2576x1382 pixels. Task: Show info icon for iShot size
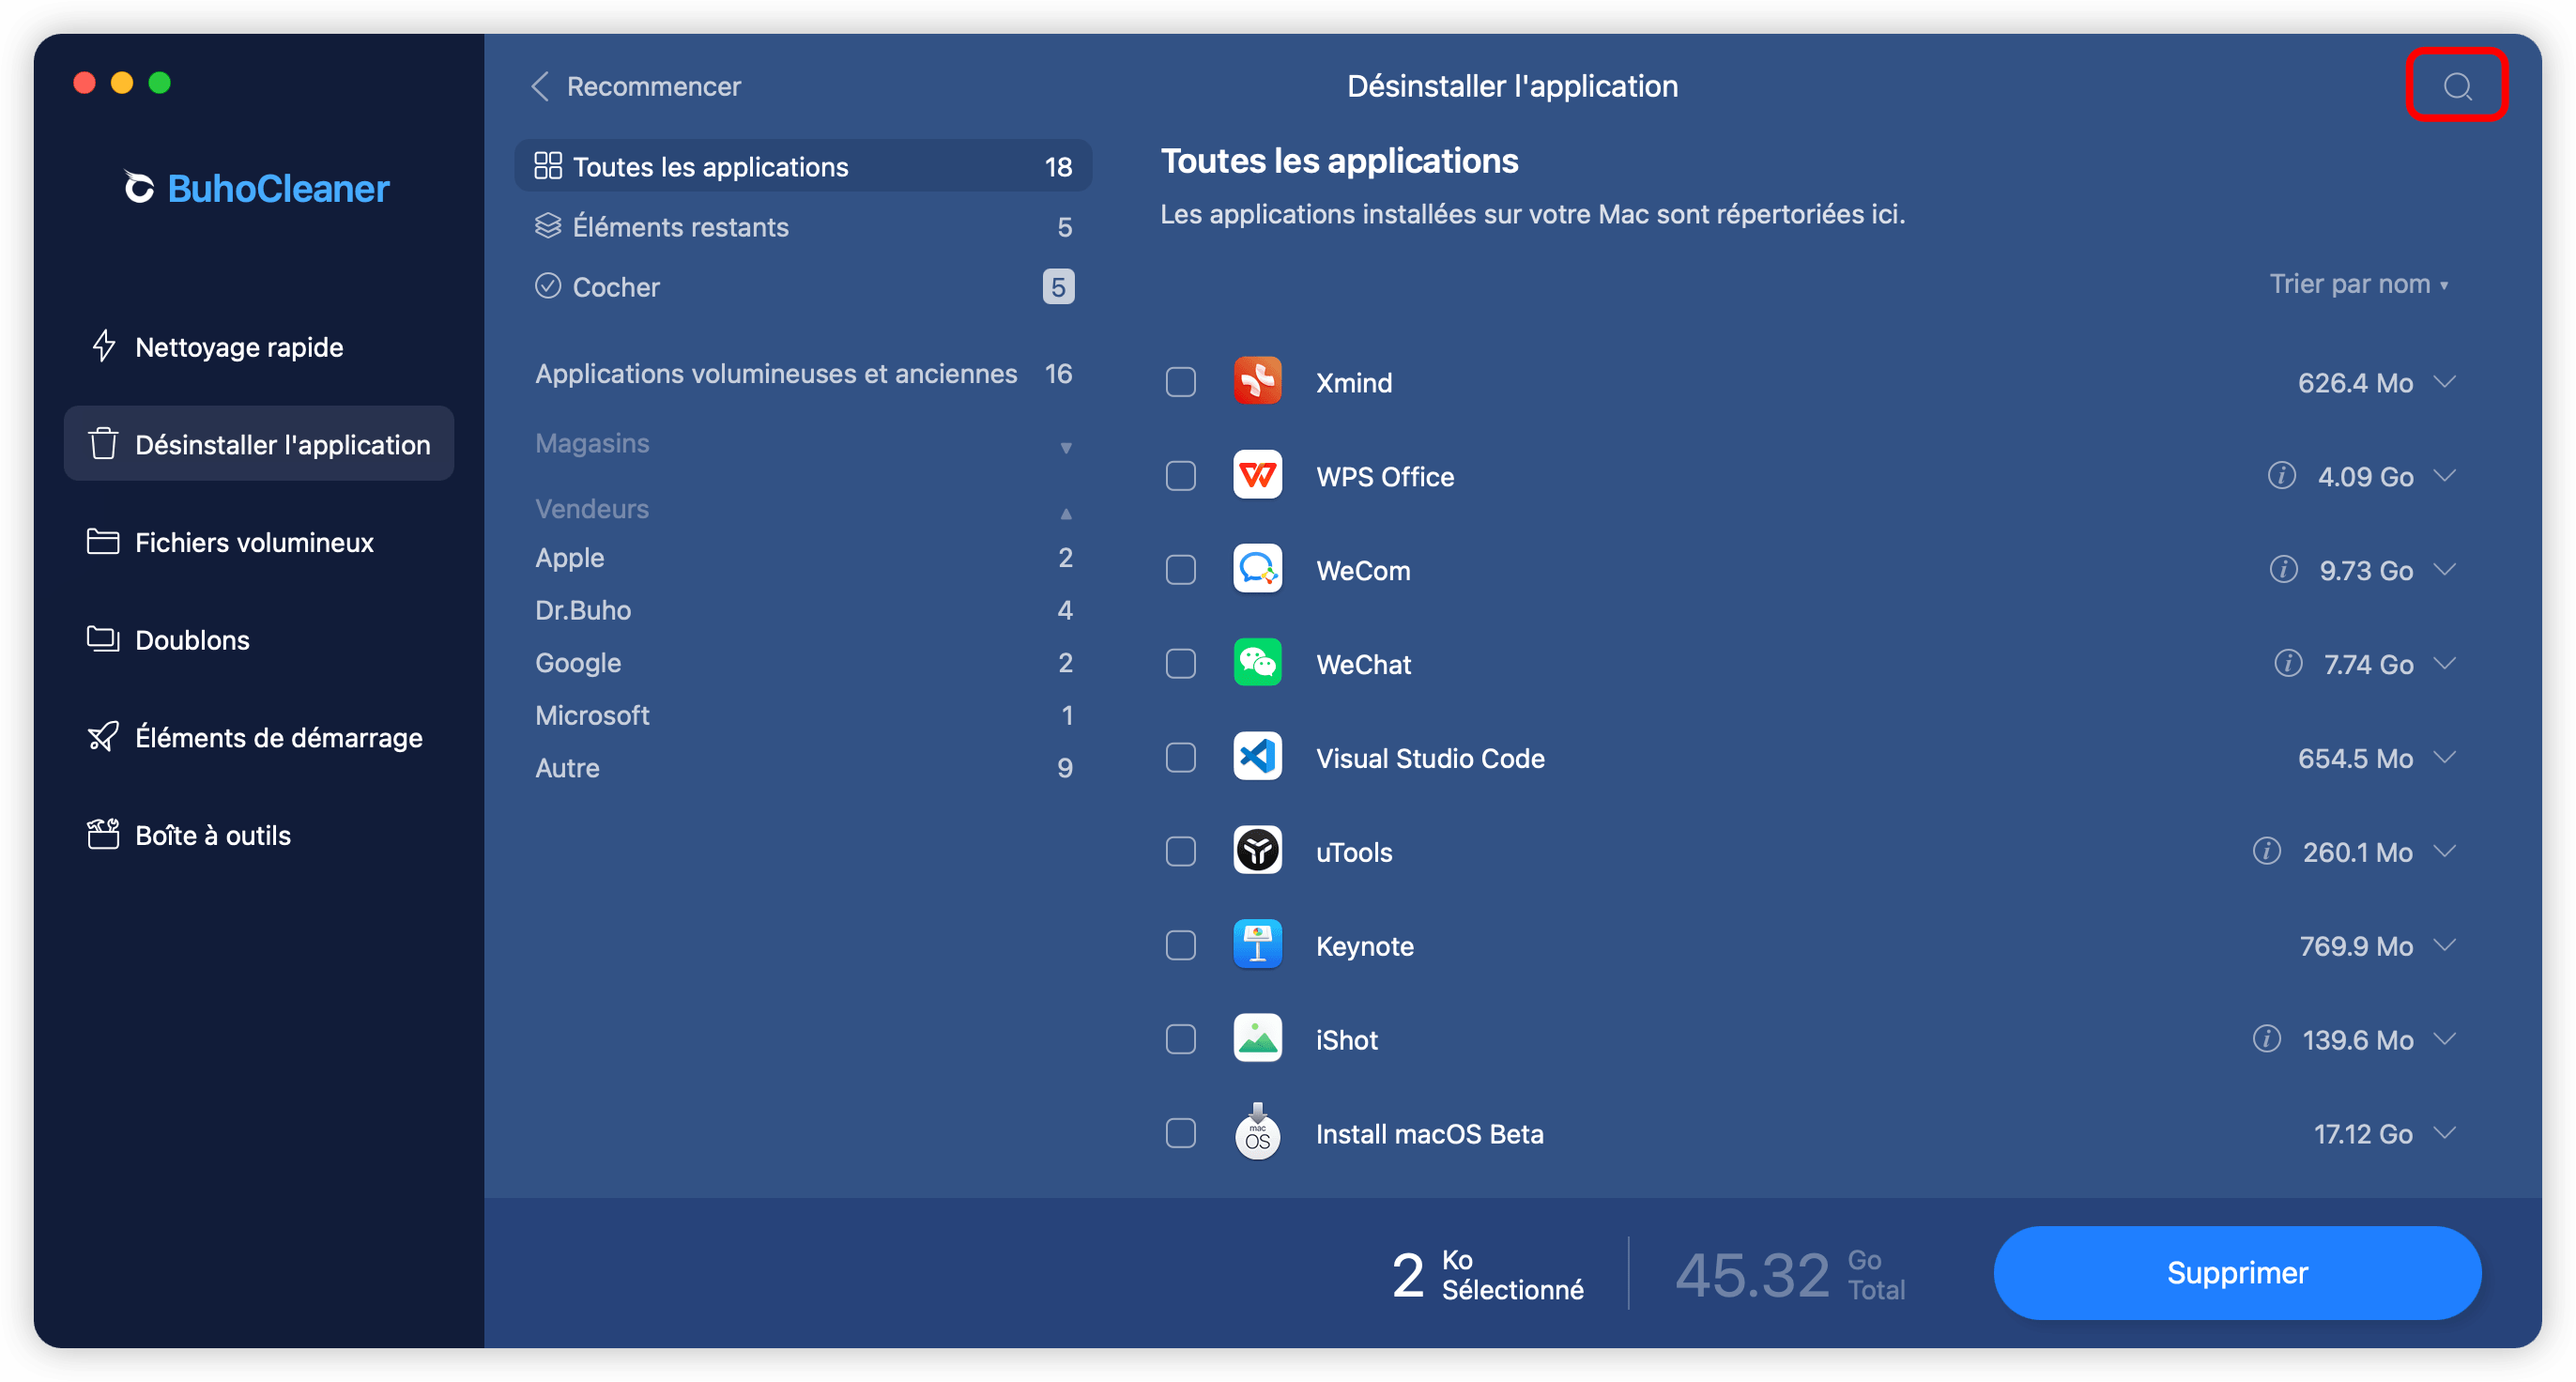click(x=2266, y=1039)
